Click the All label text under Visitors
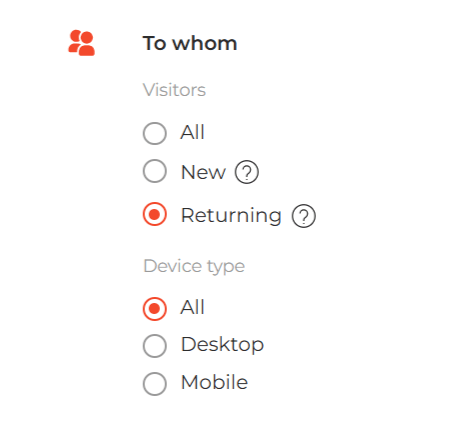The height and width of the screenshot is (438, 471). pyautogui.click(x=192, y=132)
